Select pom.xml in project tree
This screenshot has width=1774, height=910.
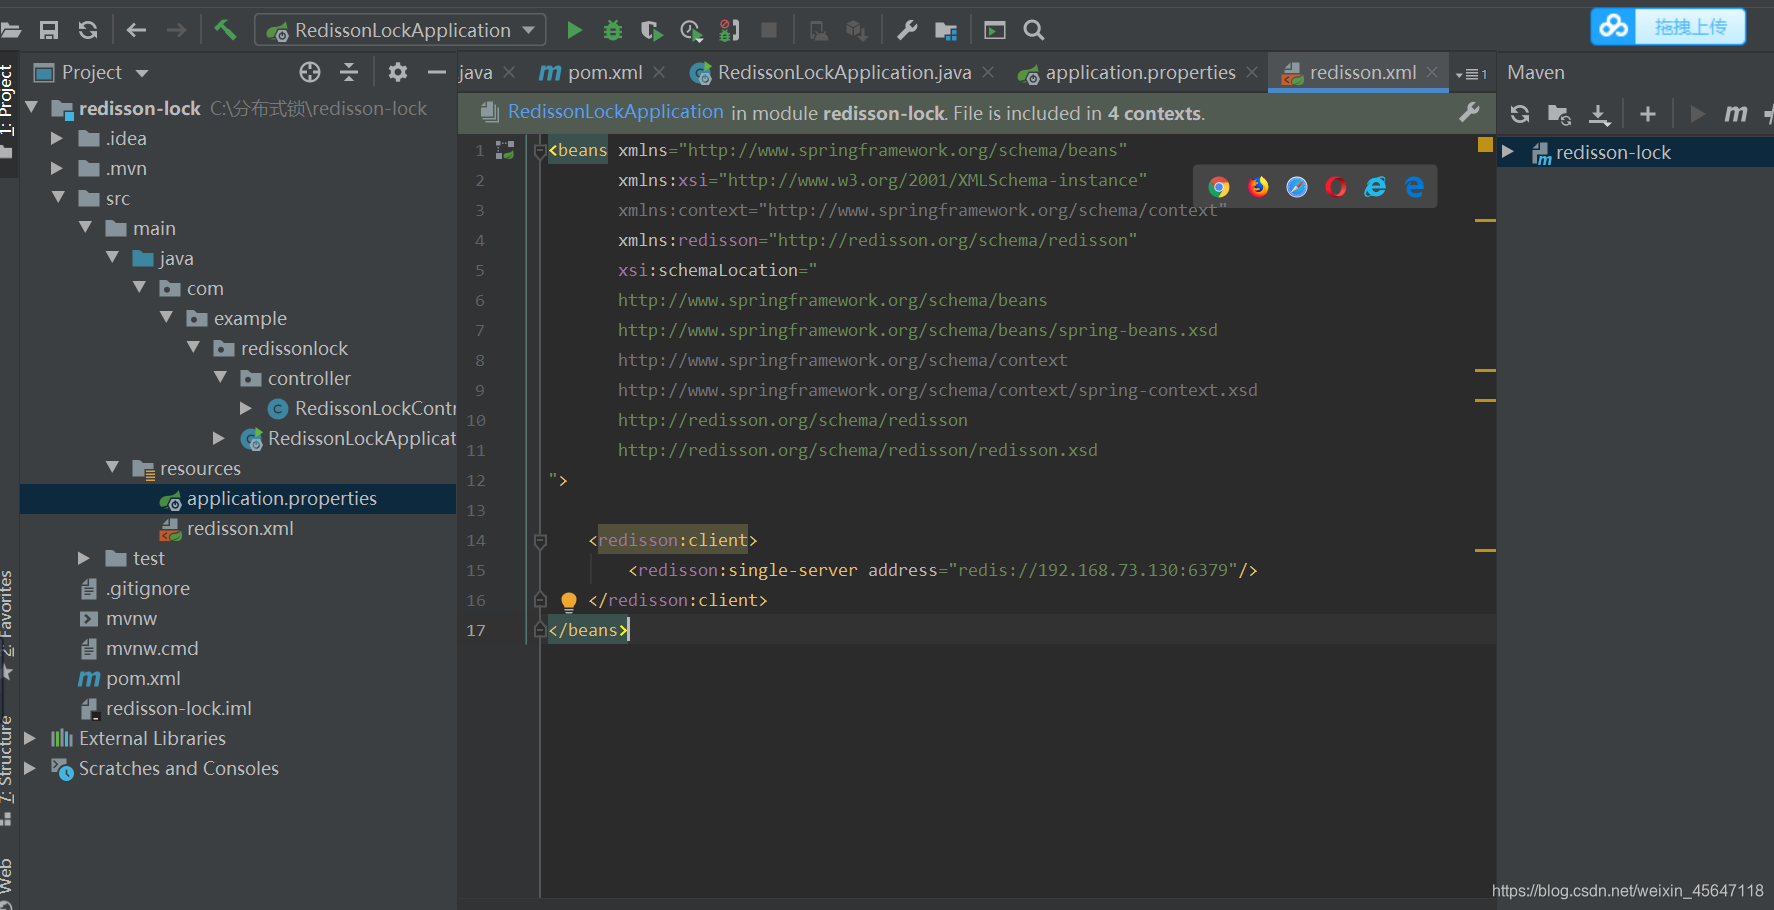143,678
